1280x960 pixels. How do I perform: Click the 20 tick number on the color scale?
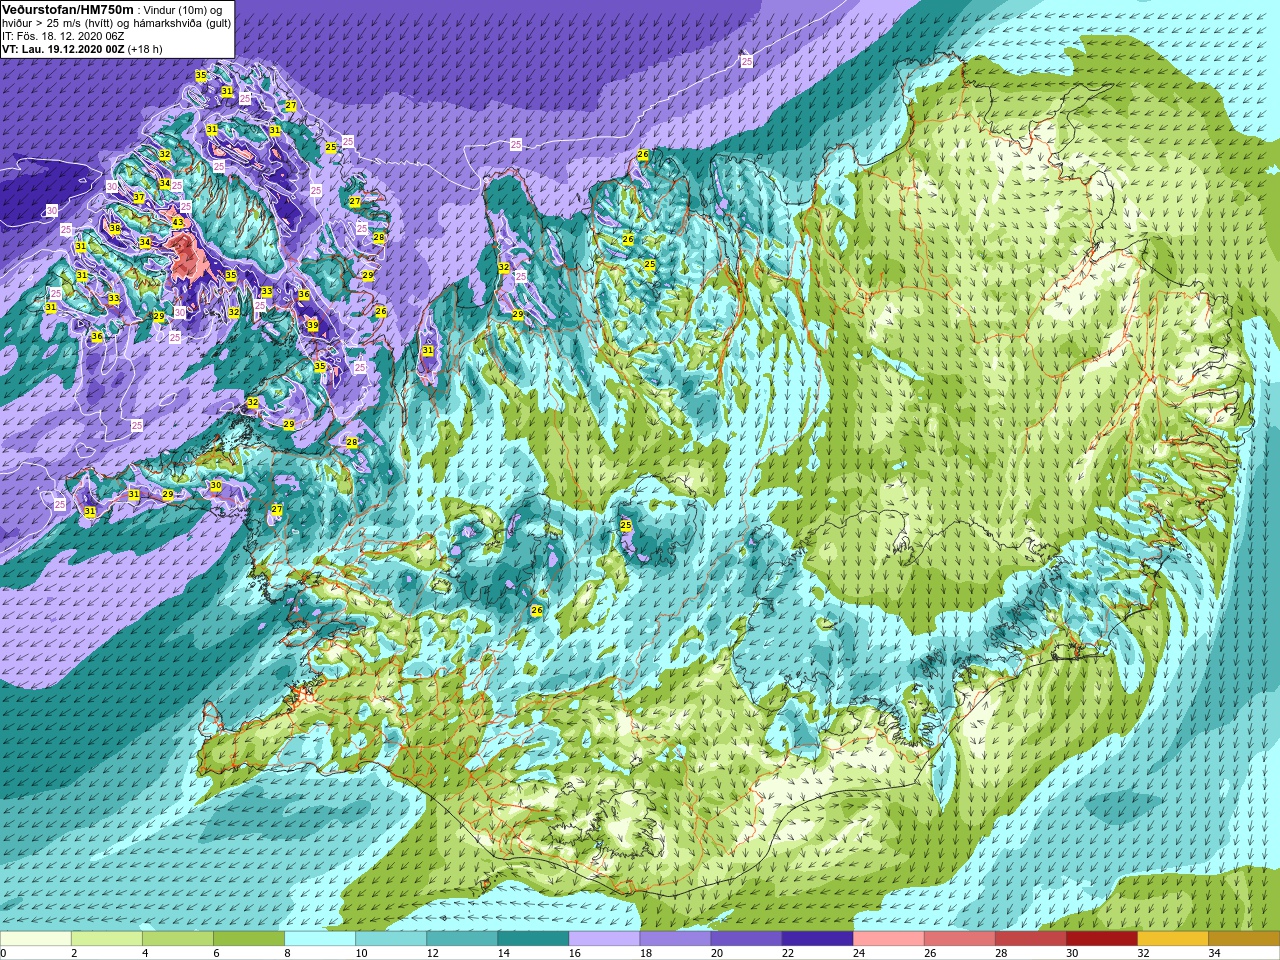coord(717,953)
